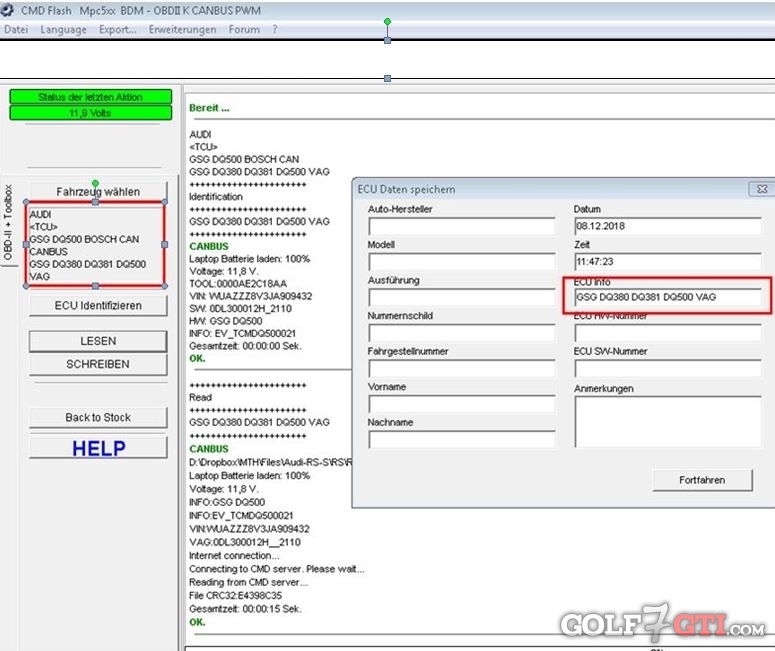This screenshot has height=651, width=775.
Task: Click the 11,8 Volts status indicator
Action: (x=90, y=113)
